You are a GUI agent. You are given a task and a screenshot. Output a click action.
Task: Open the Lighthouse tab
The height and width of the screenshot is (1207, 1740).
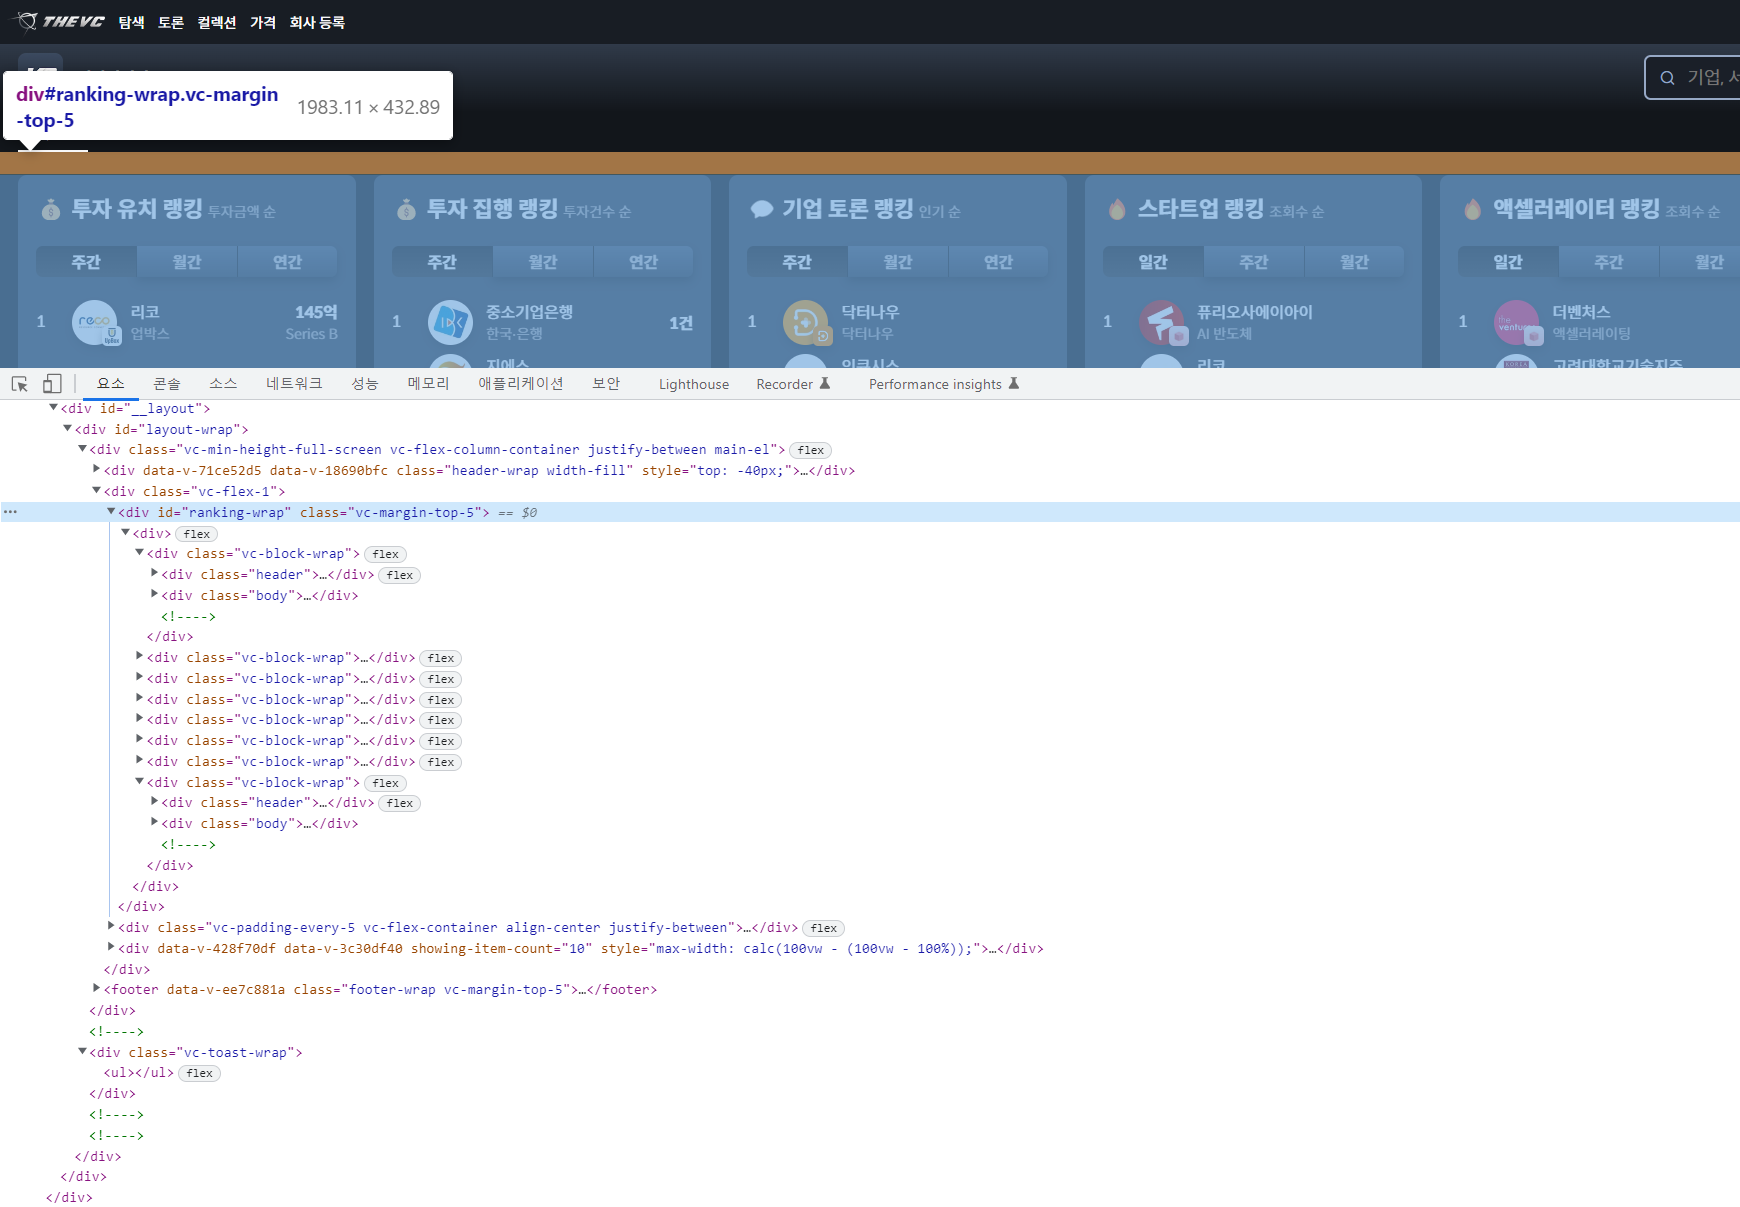pyautogui.click(x=694, y=384)
